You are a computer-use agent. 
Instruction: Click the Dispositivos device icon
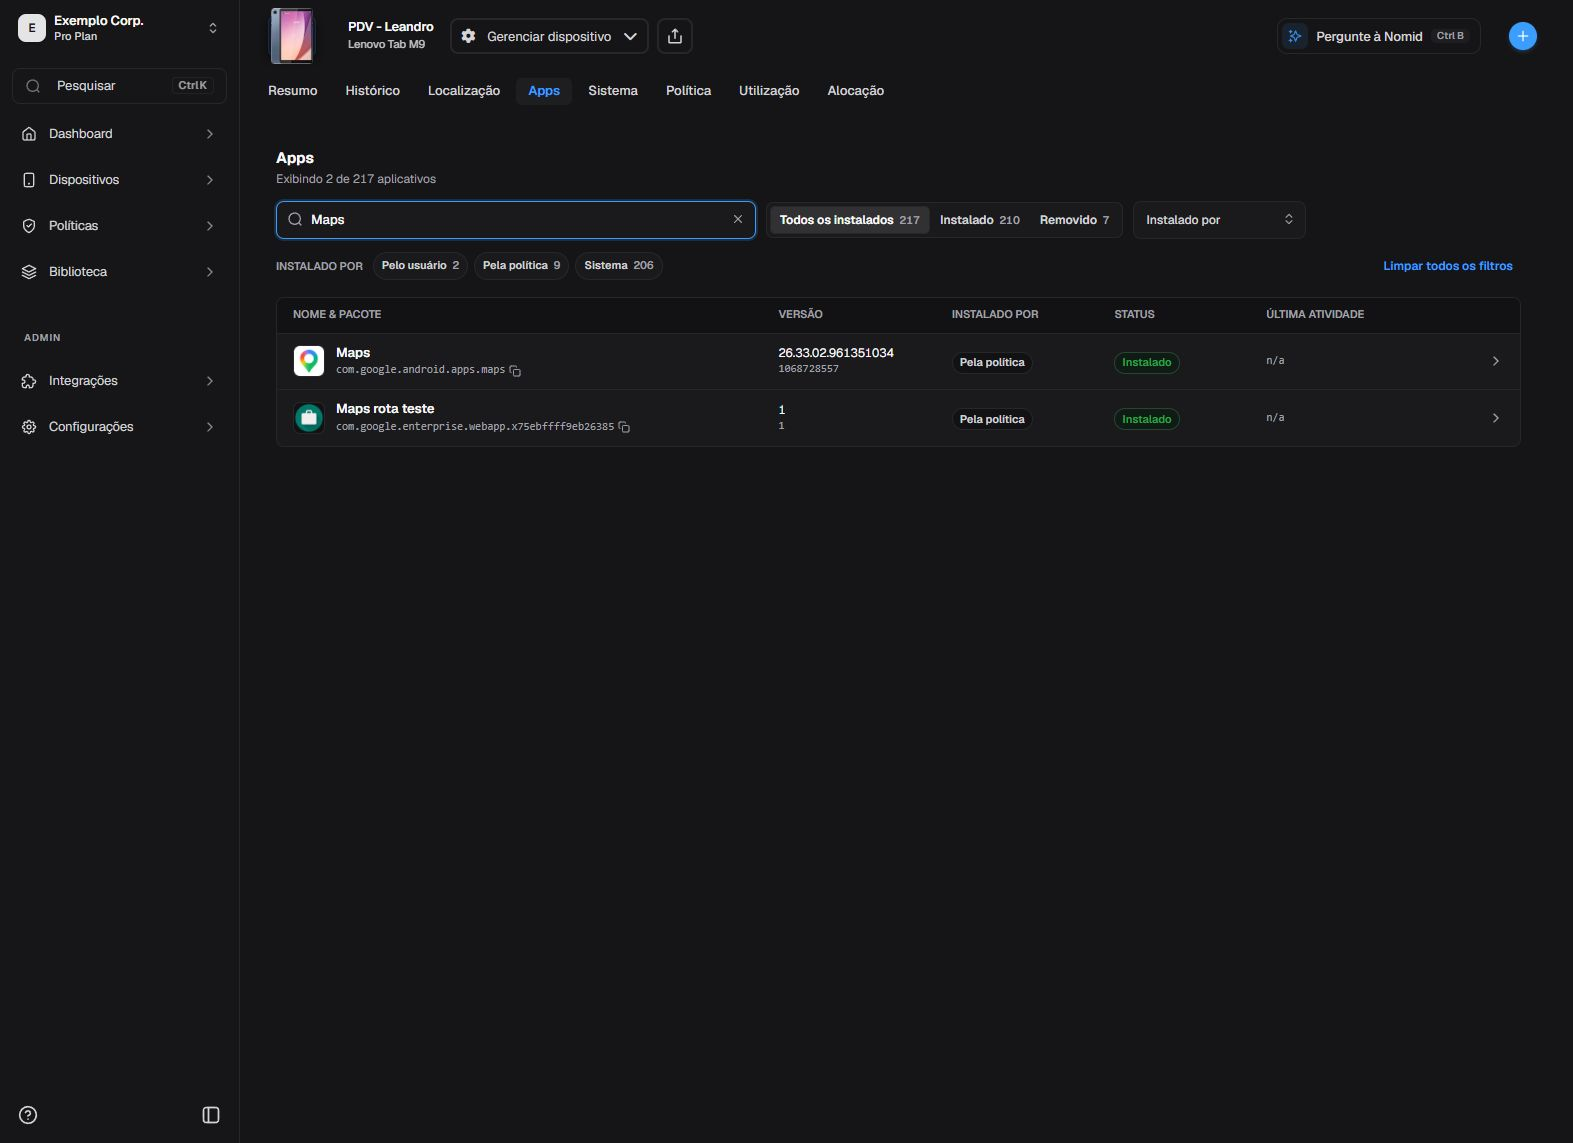(29, 180)
